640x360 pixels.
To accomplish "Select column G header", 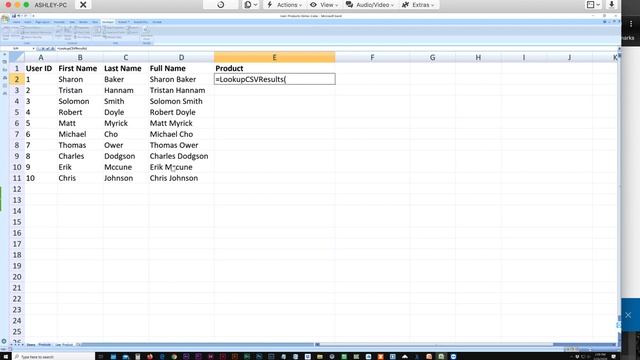I will pyautogui.click(x=432, y=58).
